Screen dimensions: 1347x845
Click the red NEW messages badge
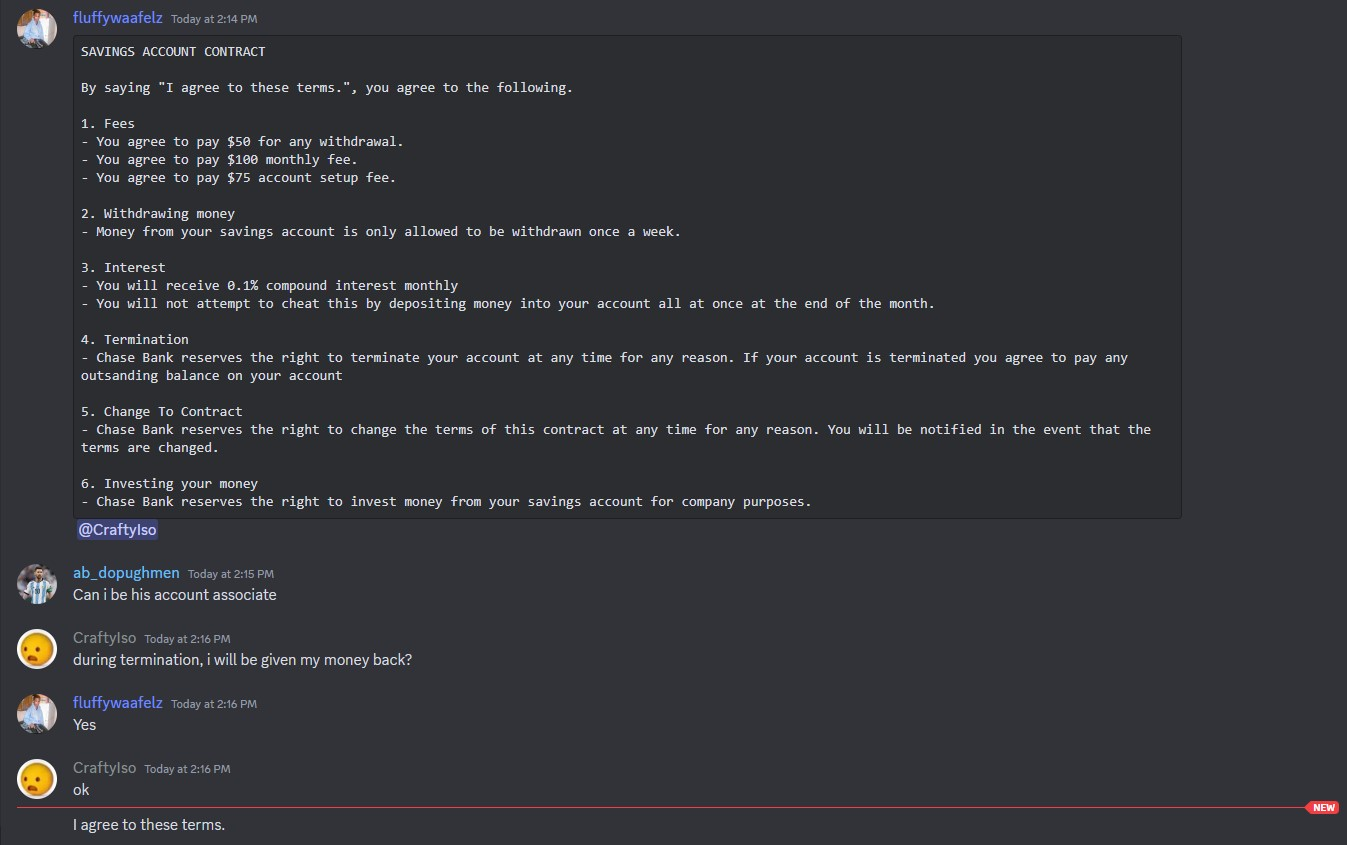[1322, 807]
